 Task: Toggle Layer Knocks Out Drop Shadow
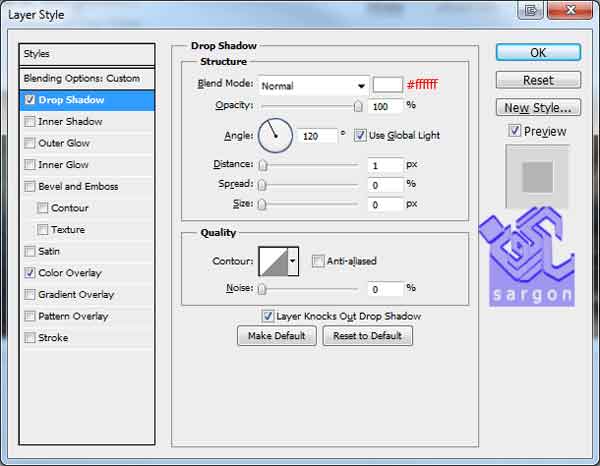(x=267, y=316)
